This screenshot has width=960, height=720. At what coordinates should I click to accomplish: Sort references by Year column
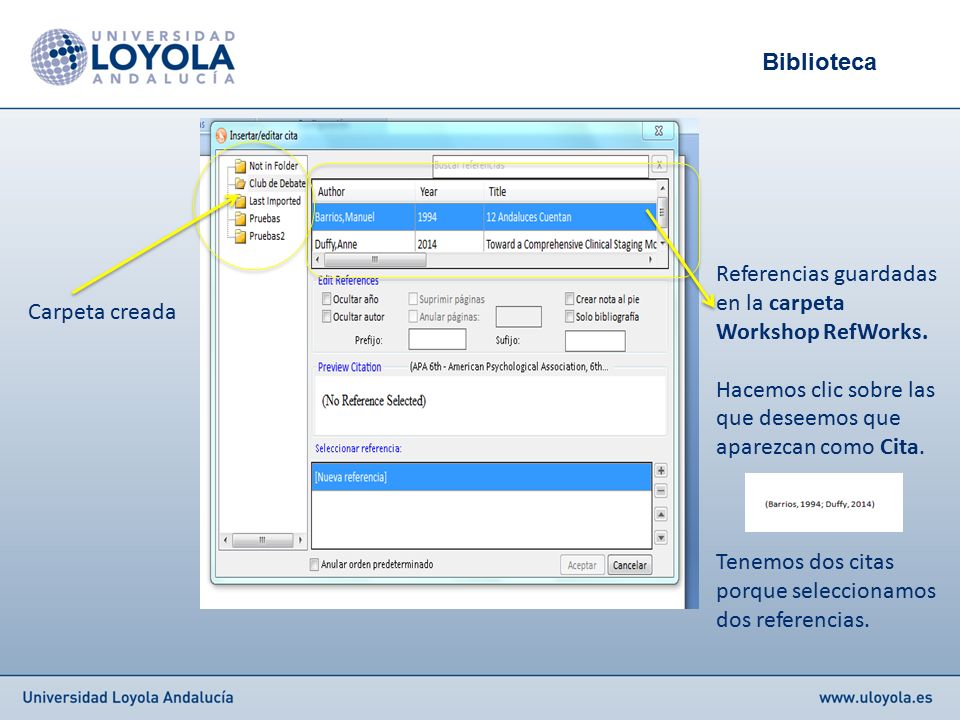pos(449,192)
